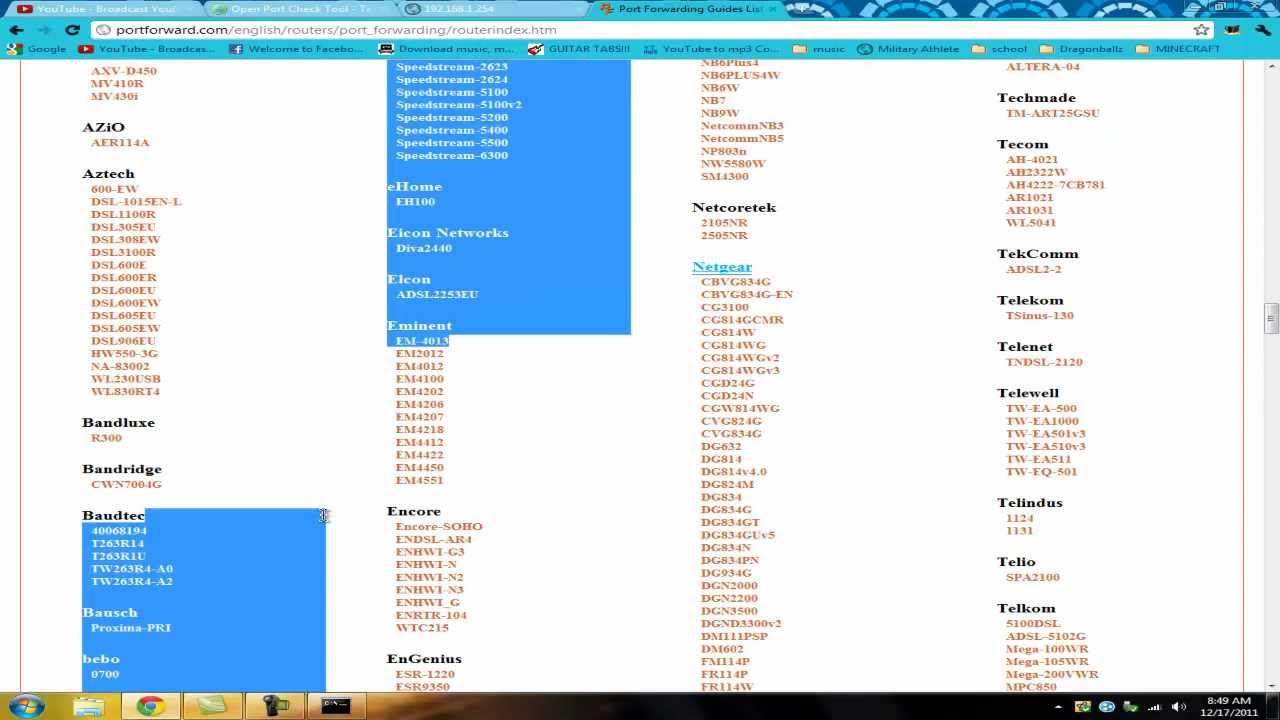The height and width of the screenshot is (720, 1280).
Task: Open the Netgear DGN2000 router guide
Action: 729,586
